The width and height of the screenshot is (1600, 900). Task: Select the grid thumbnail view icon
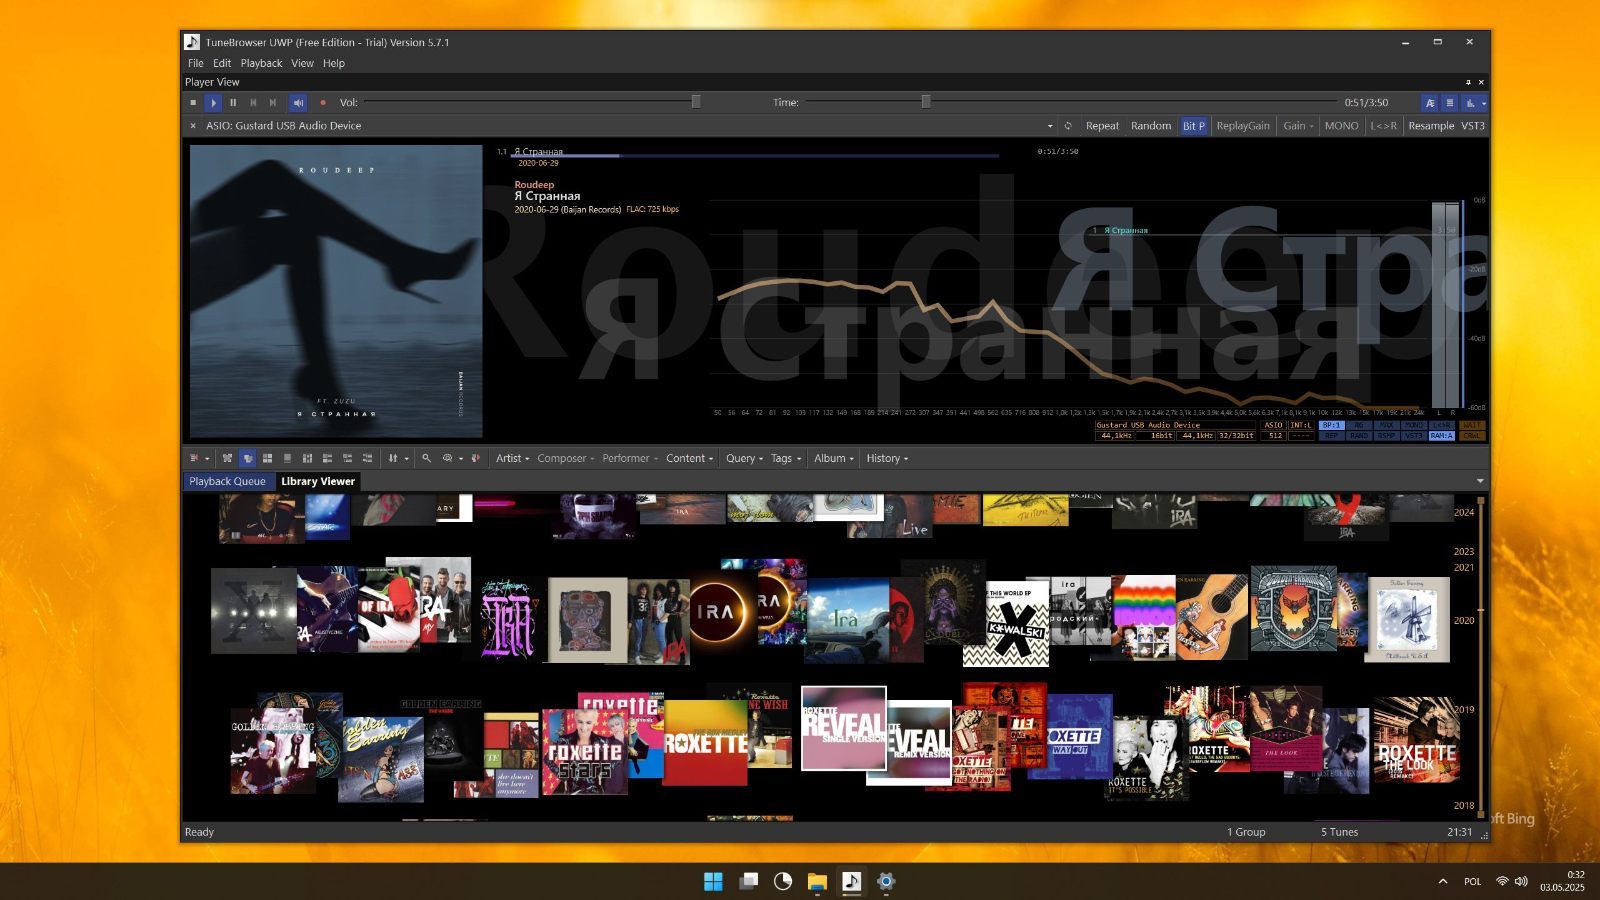coord(268,458)
